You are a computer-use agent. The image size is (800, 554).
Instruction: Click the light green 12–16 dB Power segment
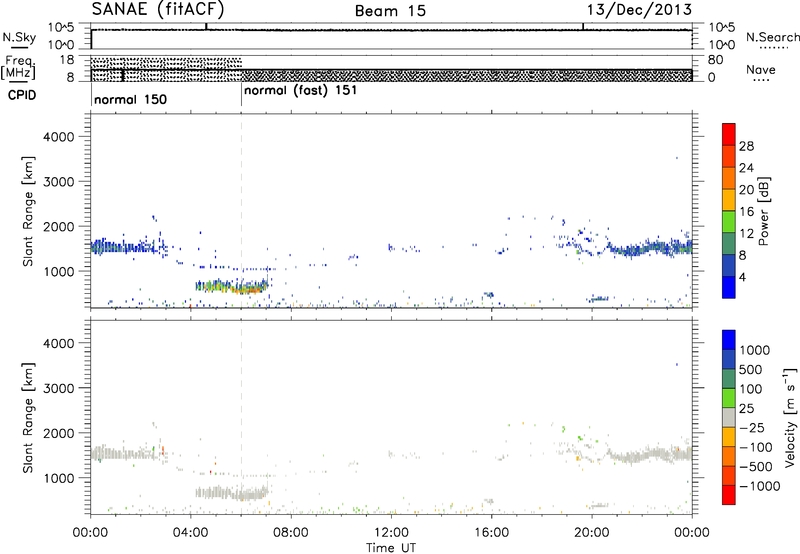point(729,221)
